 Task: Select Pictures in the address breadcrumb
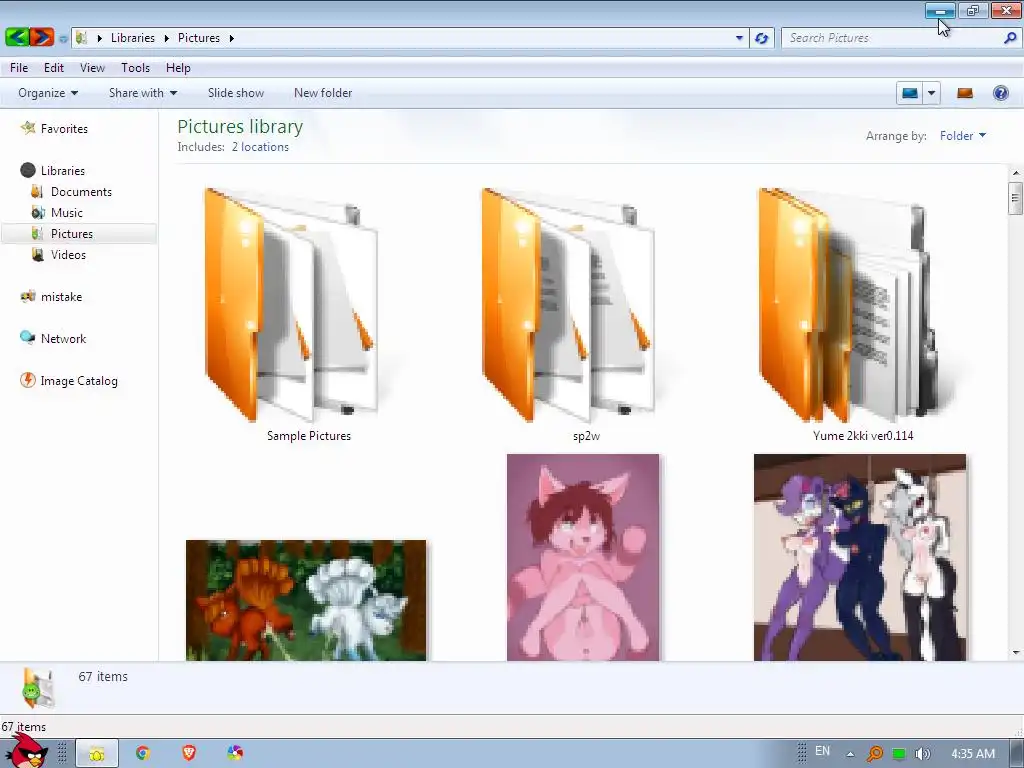[x=199, y=38]
